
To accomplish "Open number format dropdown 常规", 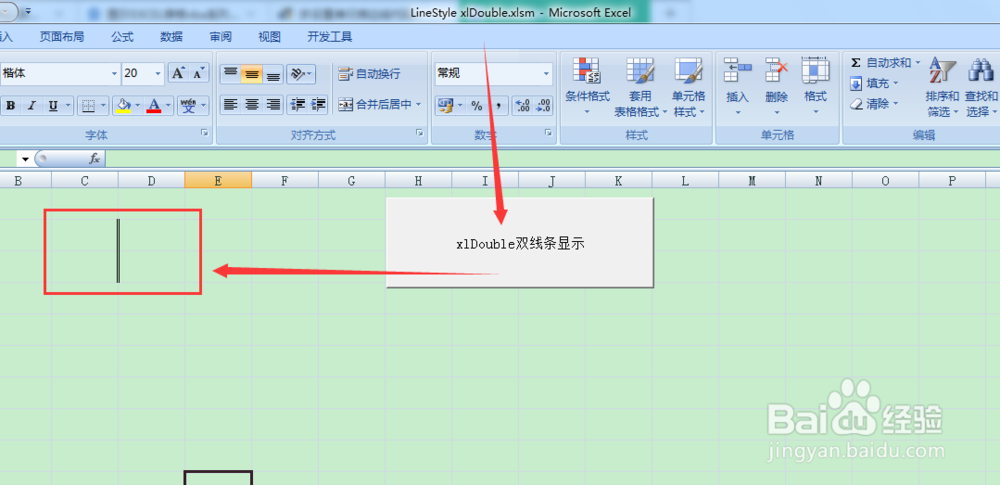I will tap(493, 73).
